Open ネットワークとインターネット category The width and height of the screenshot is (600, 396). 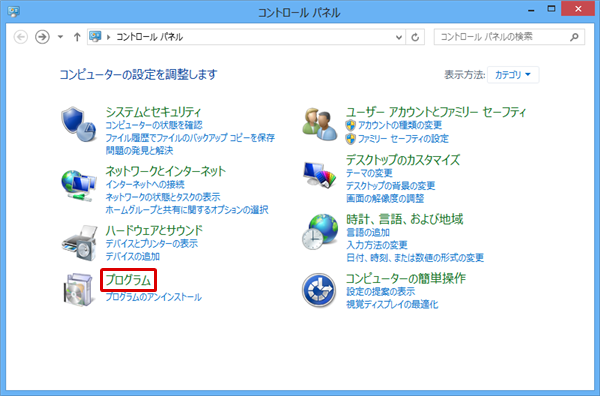166,171
